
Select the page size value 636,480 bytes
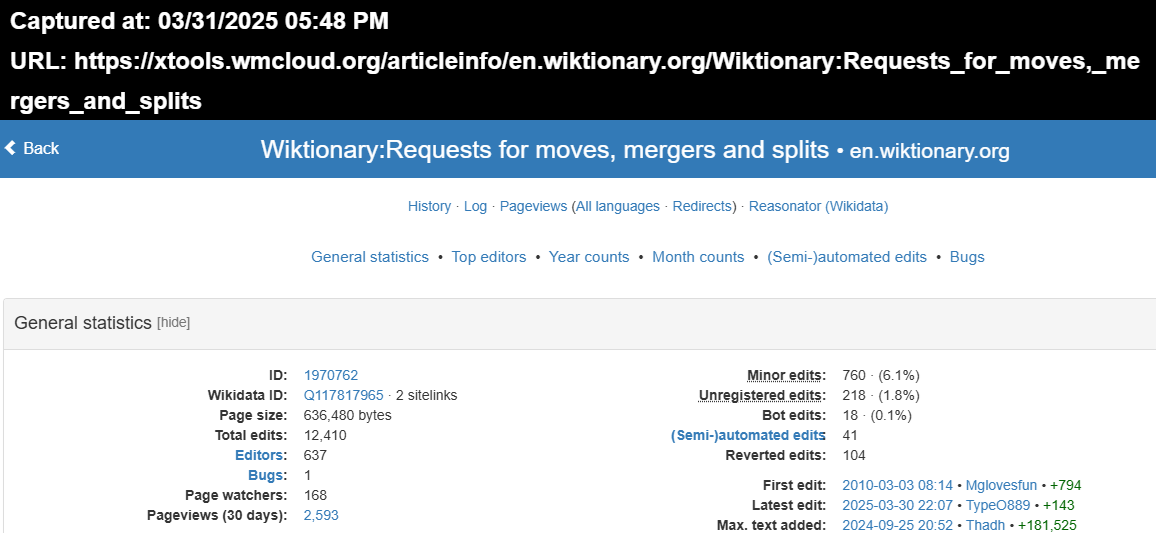[x=347, y=415]
